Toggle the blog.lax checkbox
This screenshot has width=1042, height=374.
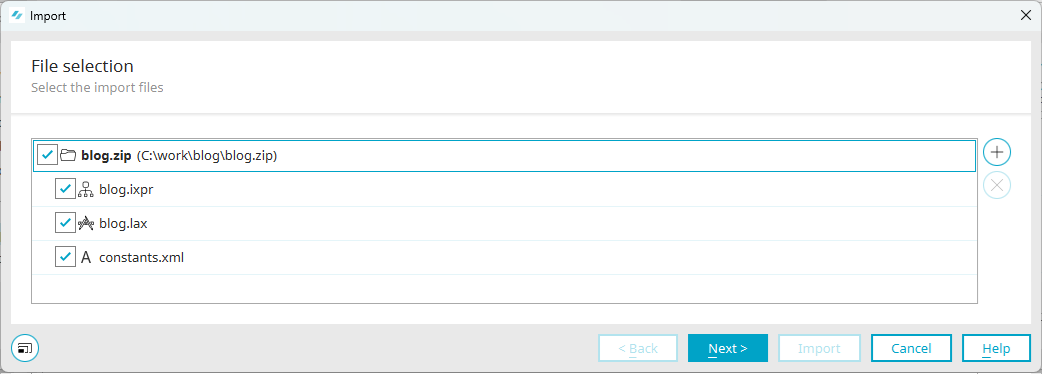(65, 224)
